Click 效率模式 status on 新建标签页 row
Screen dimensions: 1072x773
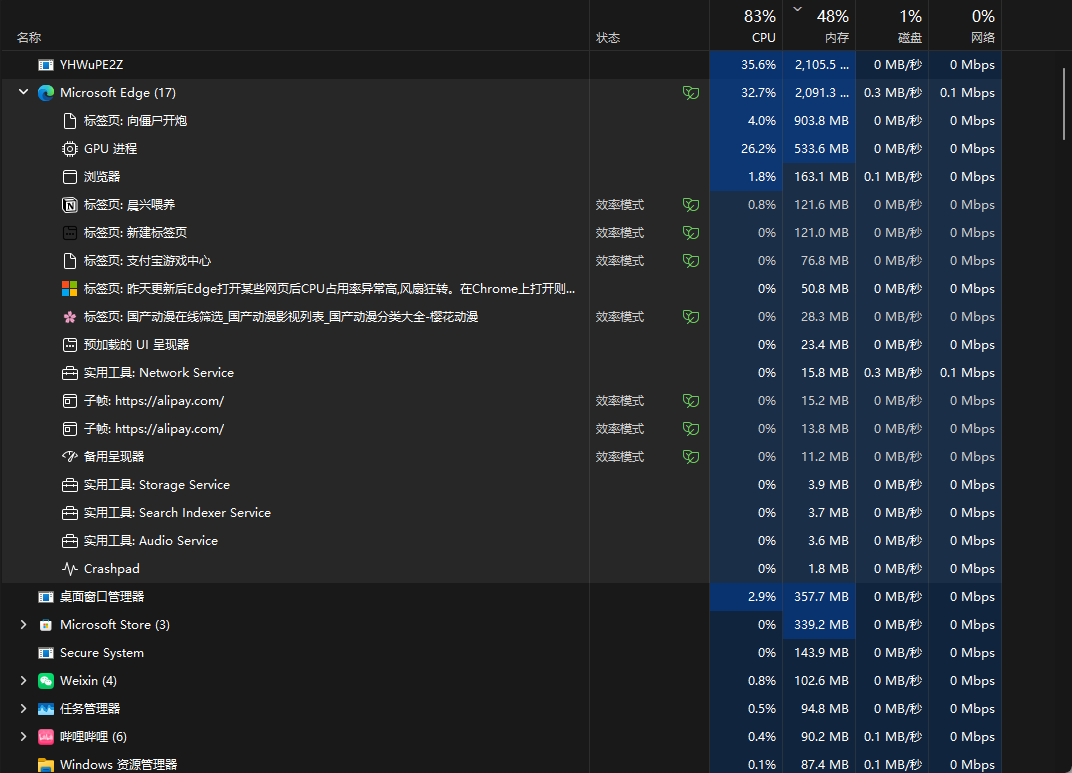619,233
